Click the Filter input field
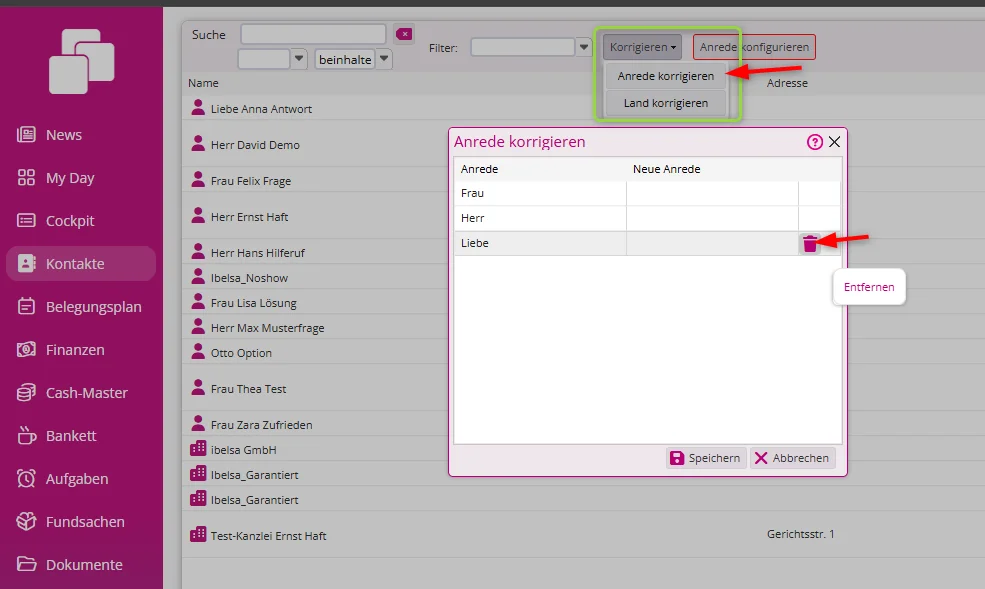 tap(523, 47)
